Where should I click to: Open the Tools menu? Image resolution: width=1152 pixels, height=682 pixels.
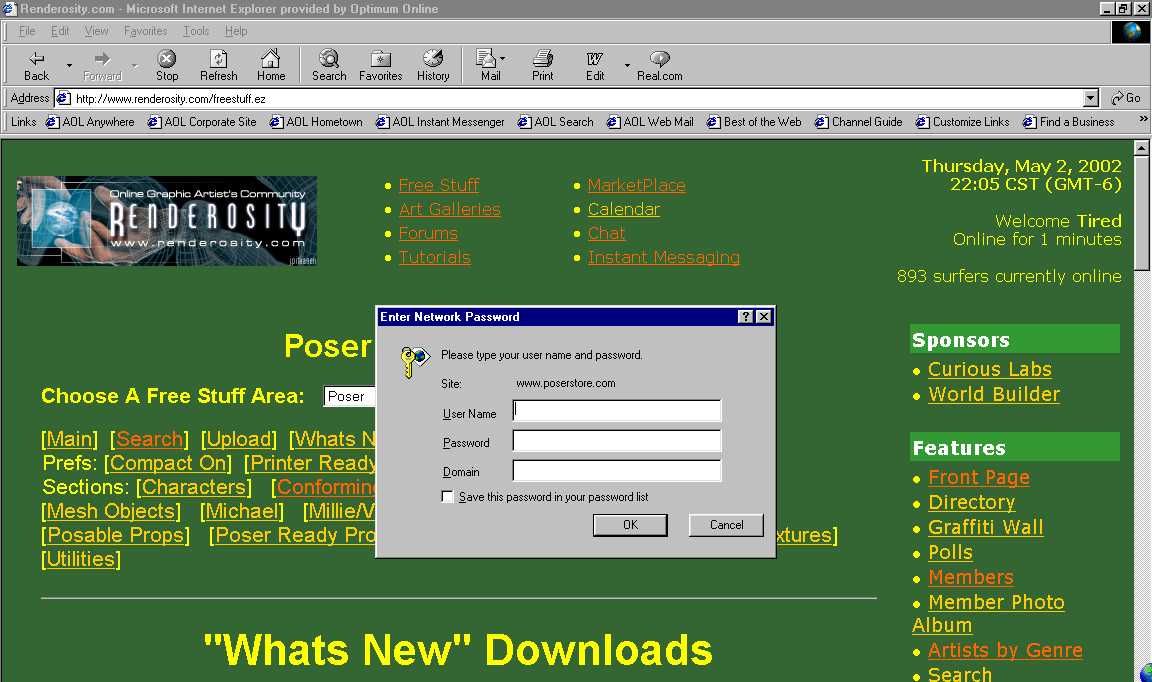pos(196,31)
